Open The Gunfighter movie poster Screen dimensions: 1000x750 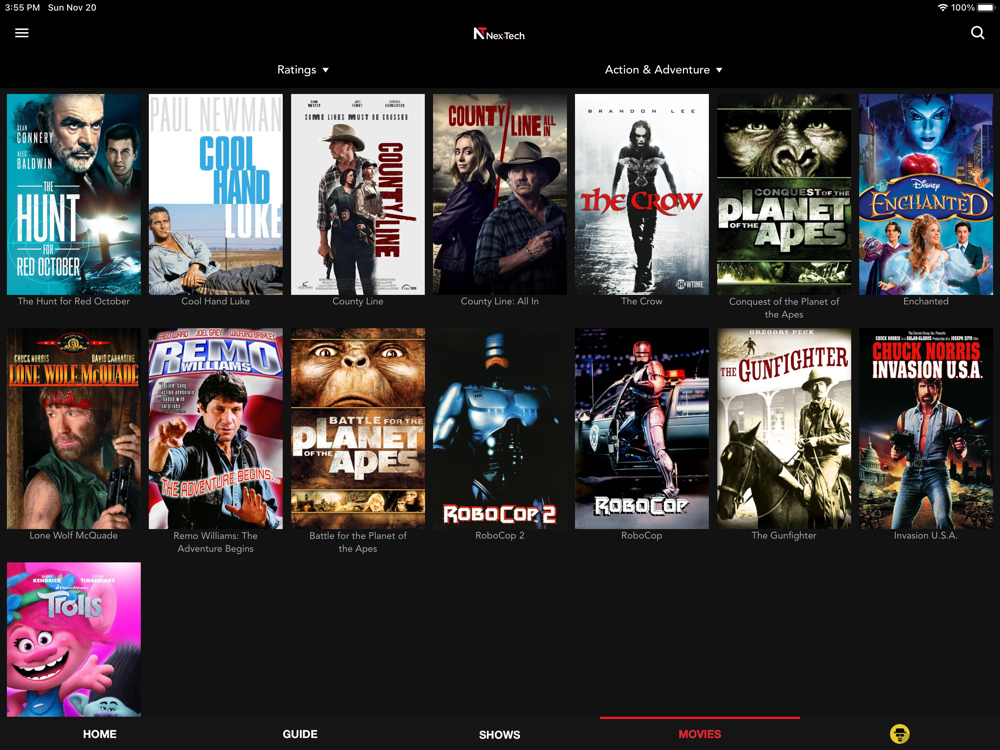[784, 429]
